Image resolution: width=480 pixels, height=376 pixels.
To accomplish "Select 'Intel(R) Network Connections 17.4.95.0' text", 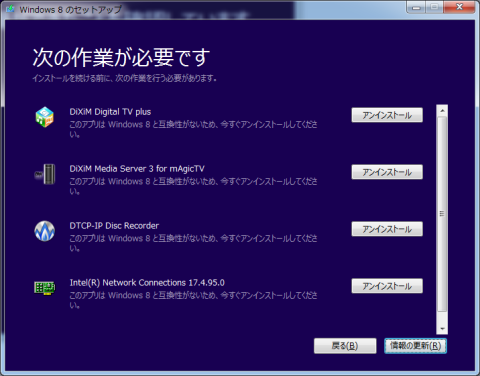I will click(x=147, y=283).
